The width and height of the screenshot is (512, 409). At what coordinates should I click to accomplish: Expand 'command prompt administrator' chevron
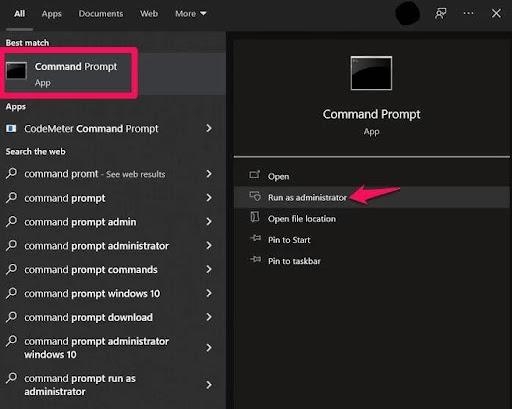click(x=209, y=246)
